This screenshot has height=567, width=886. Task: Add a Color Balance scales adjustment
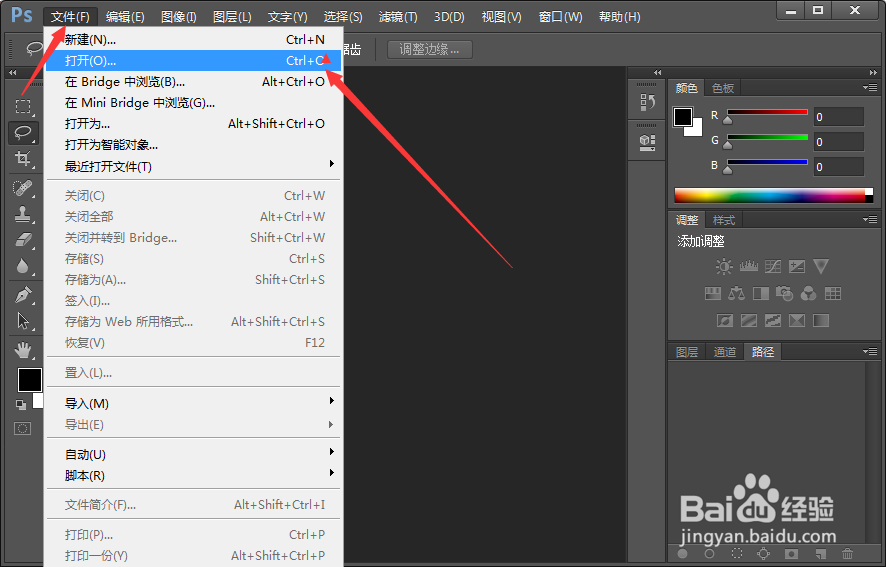click(737, 293)
